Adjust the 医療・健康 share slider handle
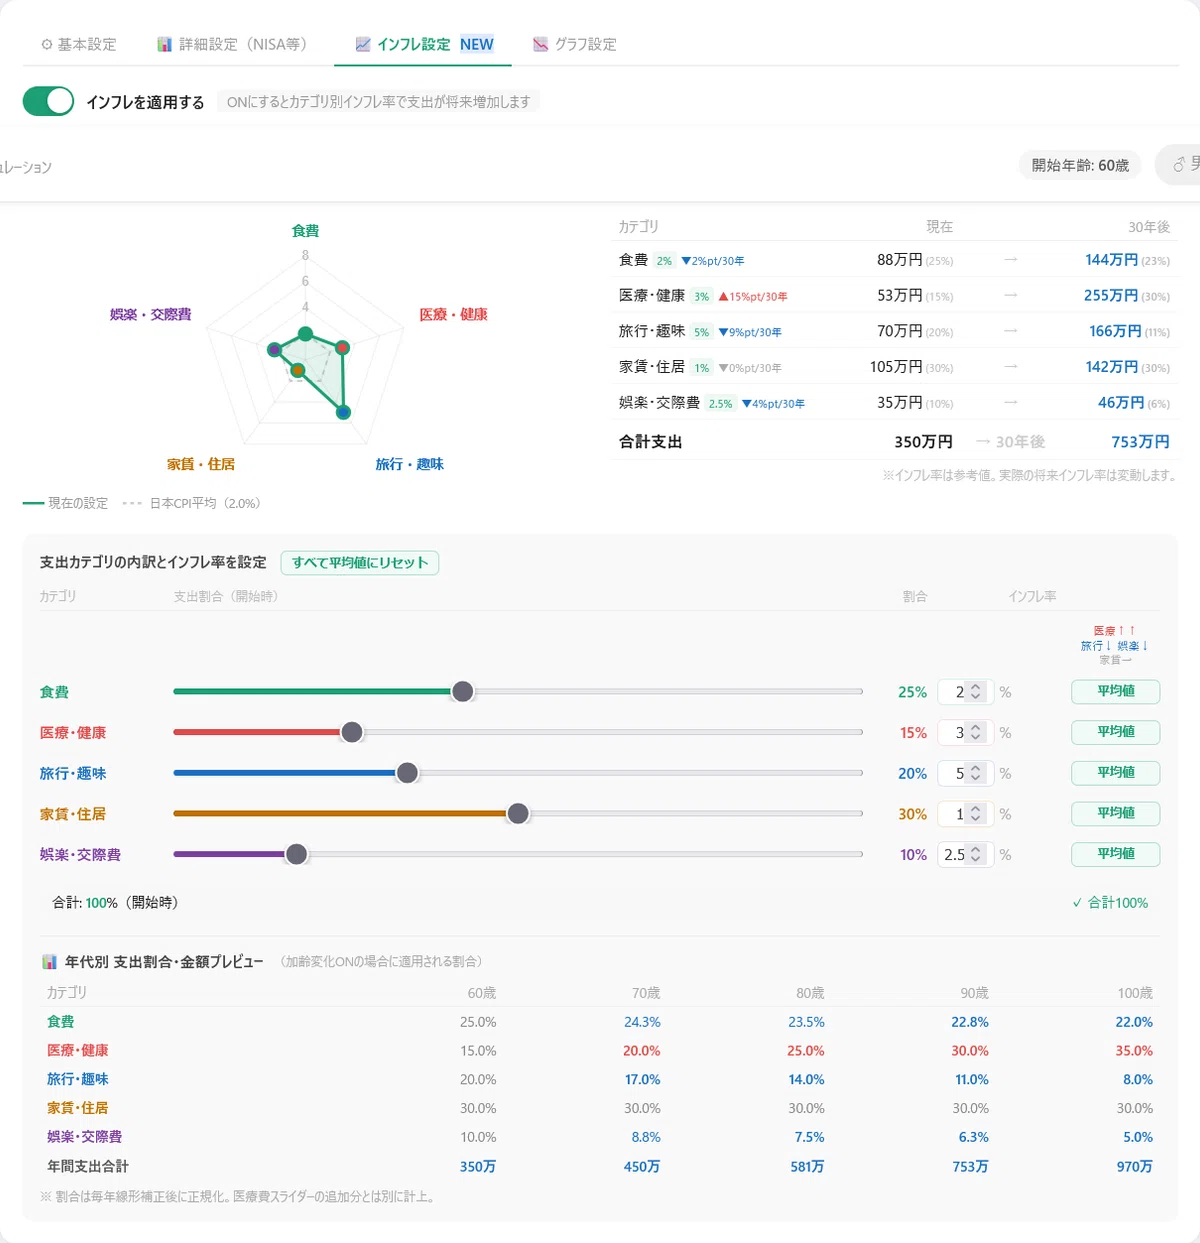This screenshot has width=1200, height=1243. click(x=352, y=732)
